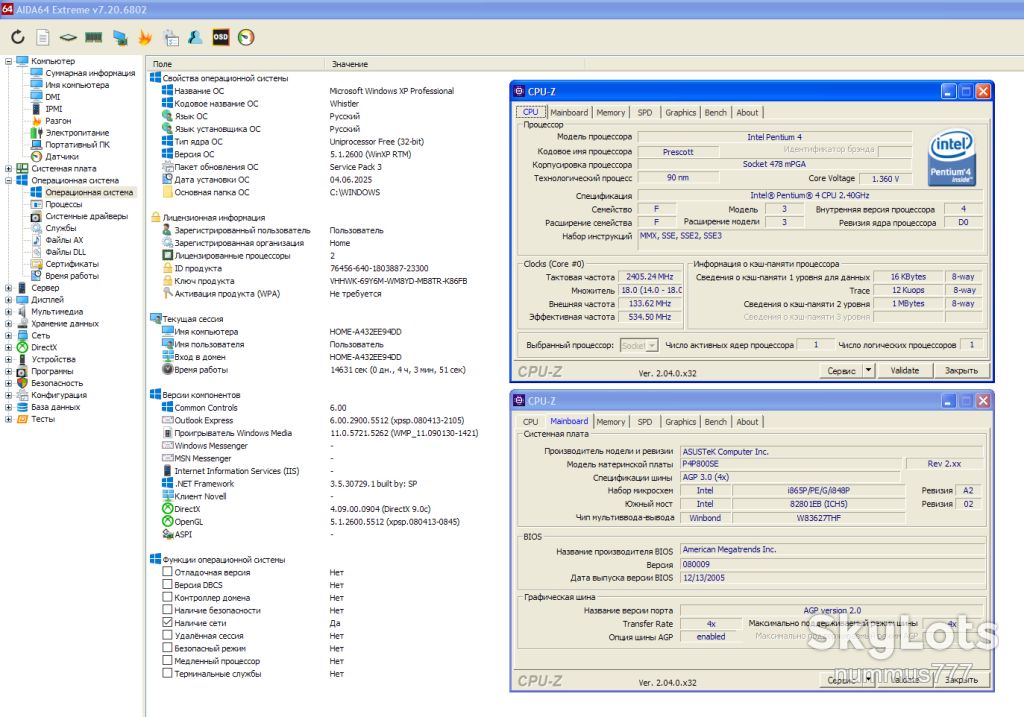Click the Значение column header
This screenshot has height=717, width=1024.
(x=455, y=64)
